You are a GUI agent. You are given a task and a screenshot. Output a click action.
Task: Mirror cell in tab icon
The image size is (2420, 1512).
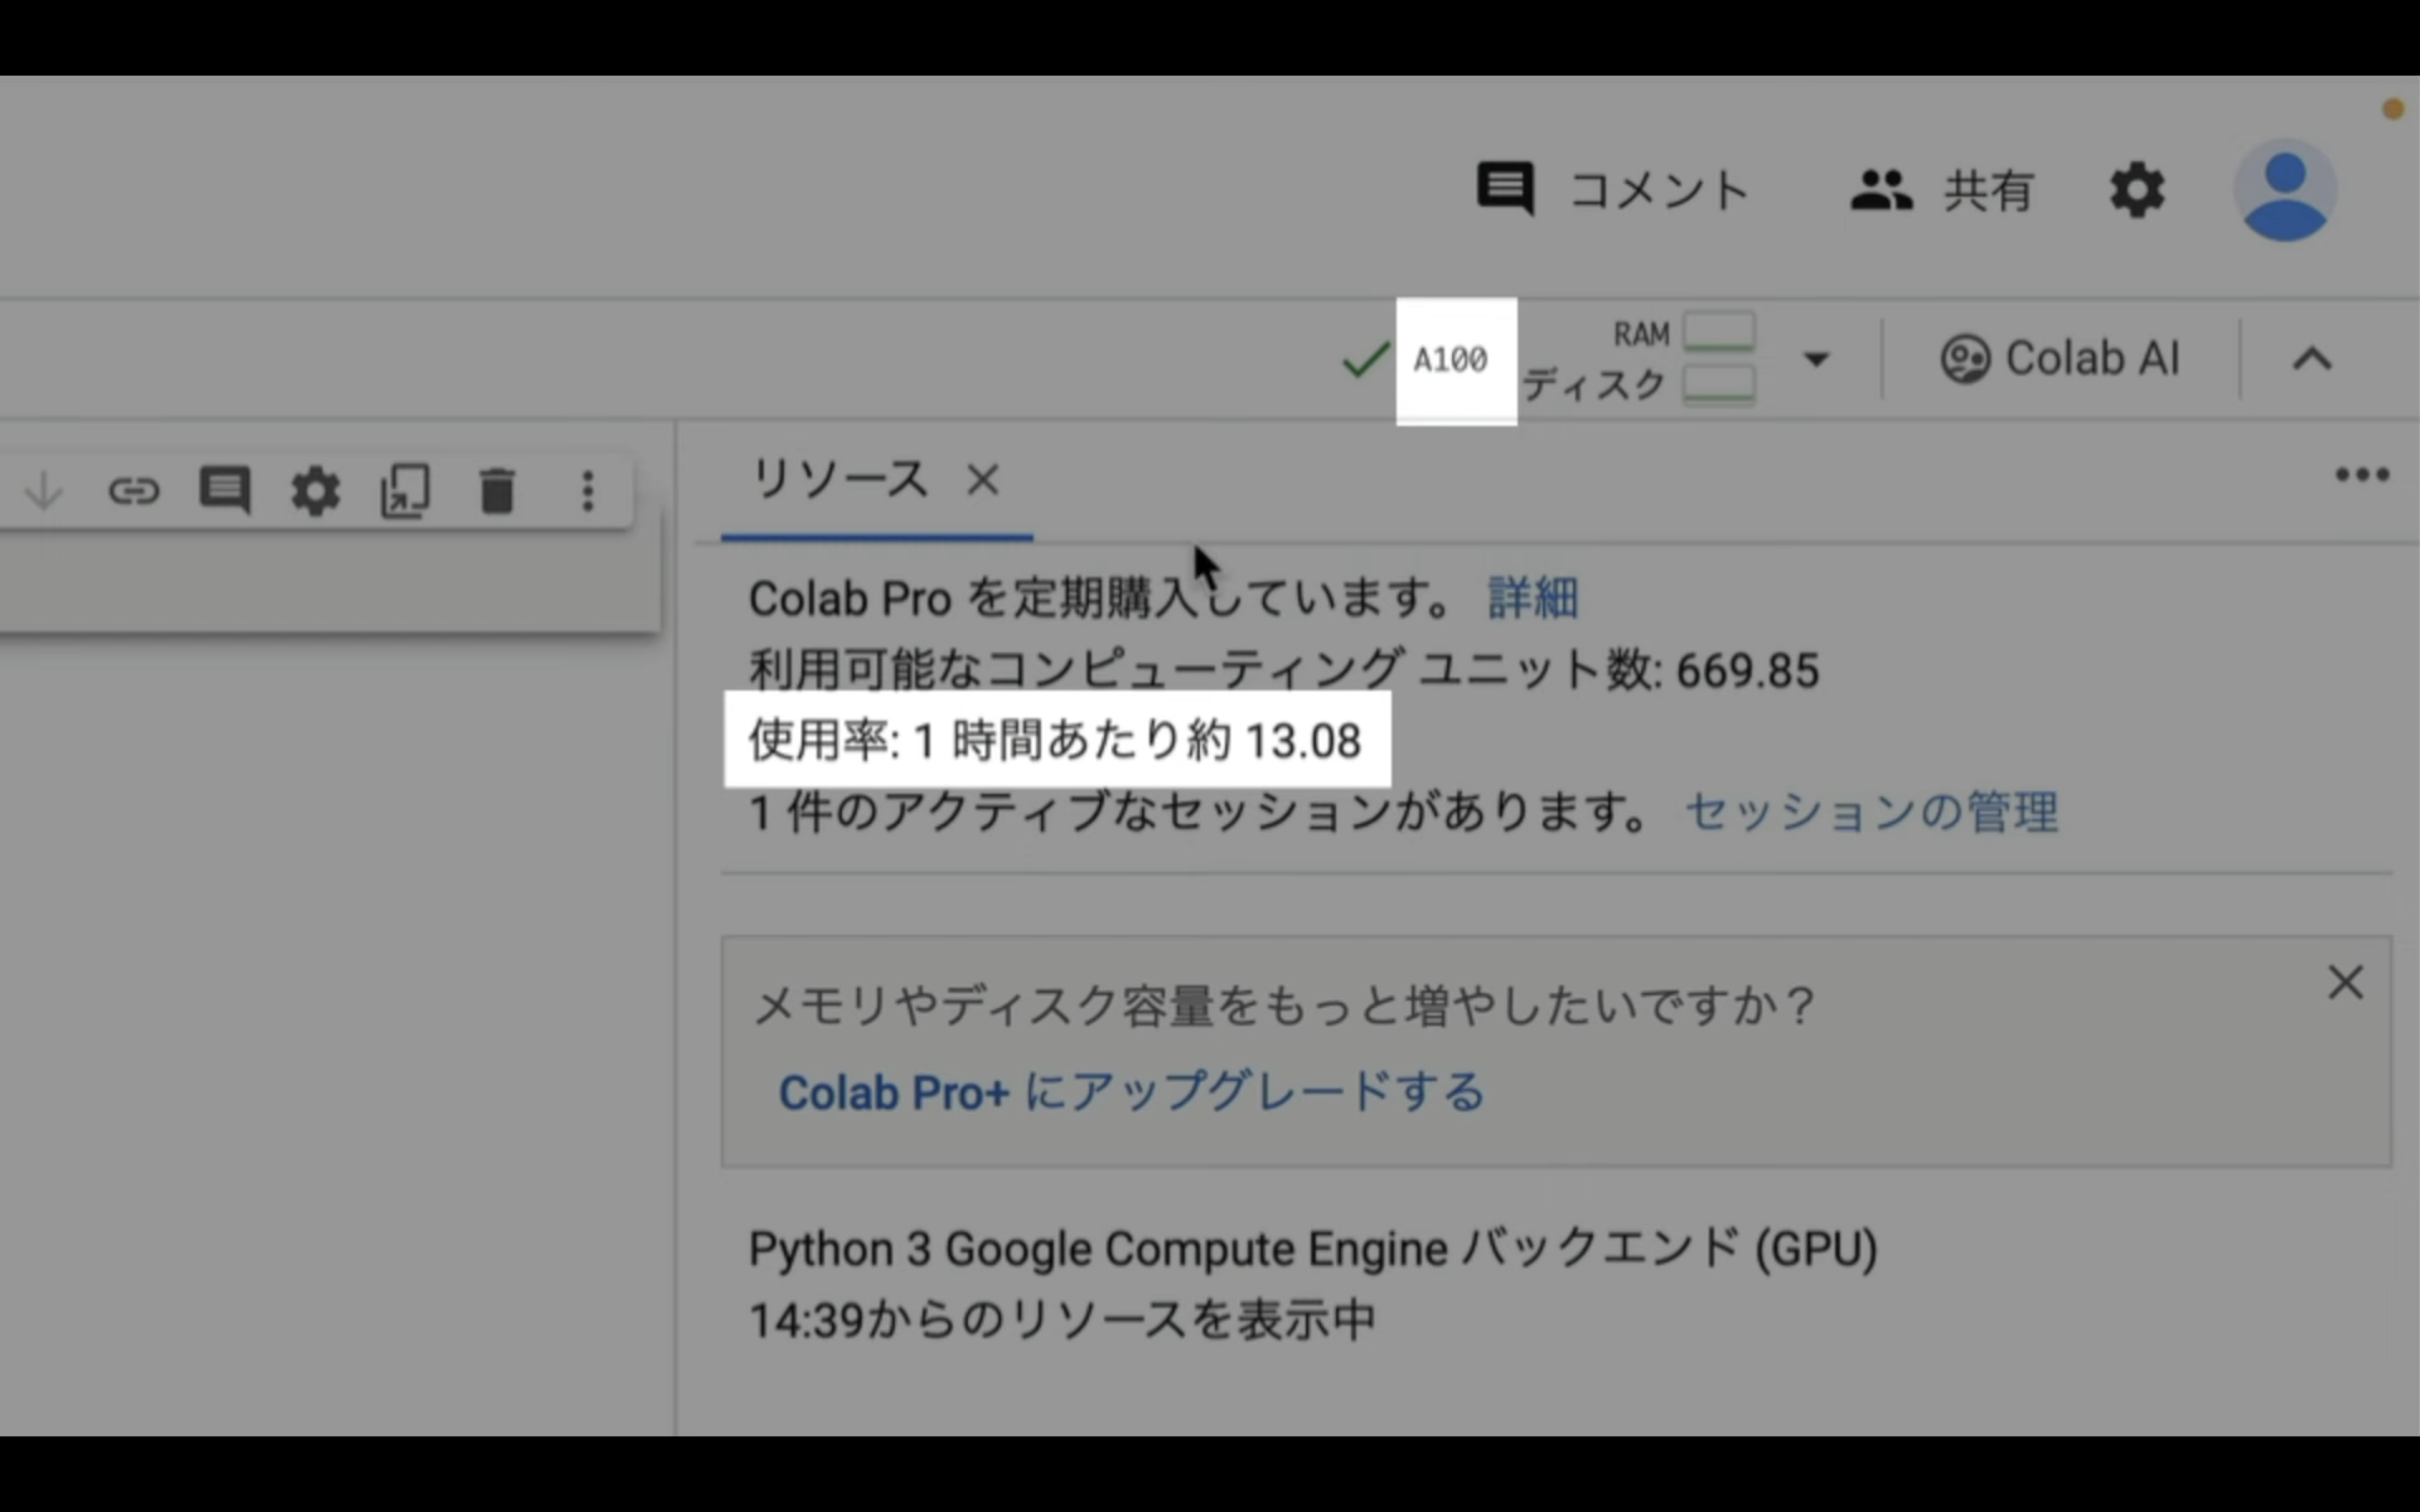pyautogui.click(x=406, y=490)
